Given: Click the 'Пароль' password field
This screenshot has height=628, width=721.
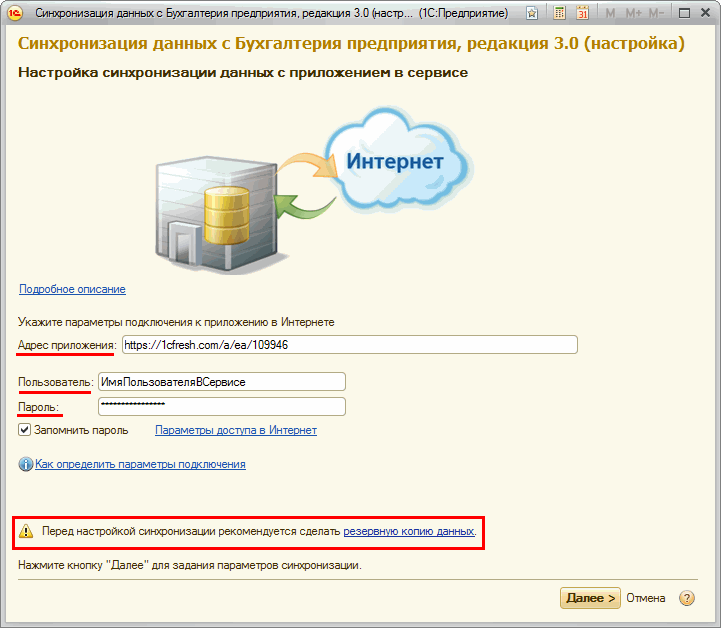Looking at the screenshot, I should click(220, 407).
